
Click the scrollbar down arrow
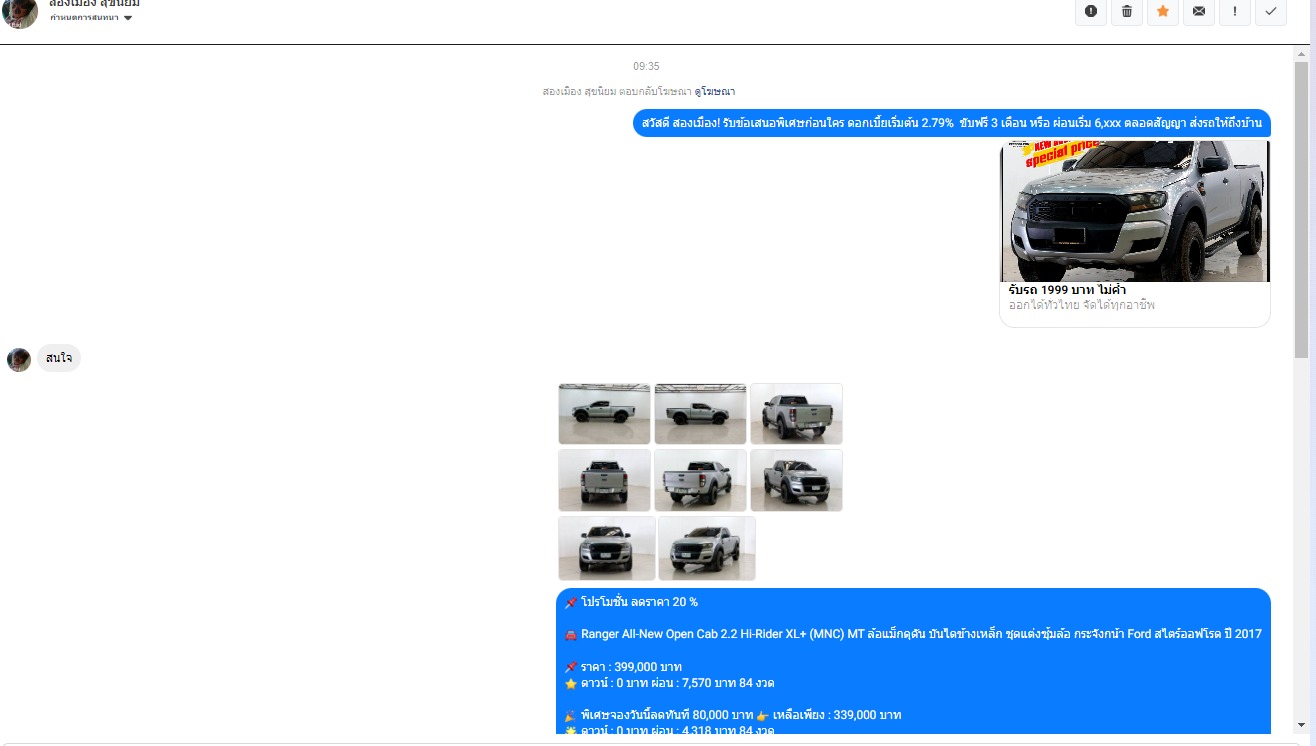click(1301, 725)
